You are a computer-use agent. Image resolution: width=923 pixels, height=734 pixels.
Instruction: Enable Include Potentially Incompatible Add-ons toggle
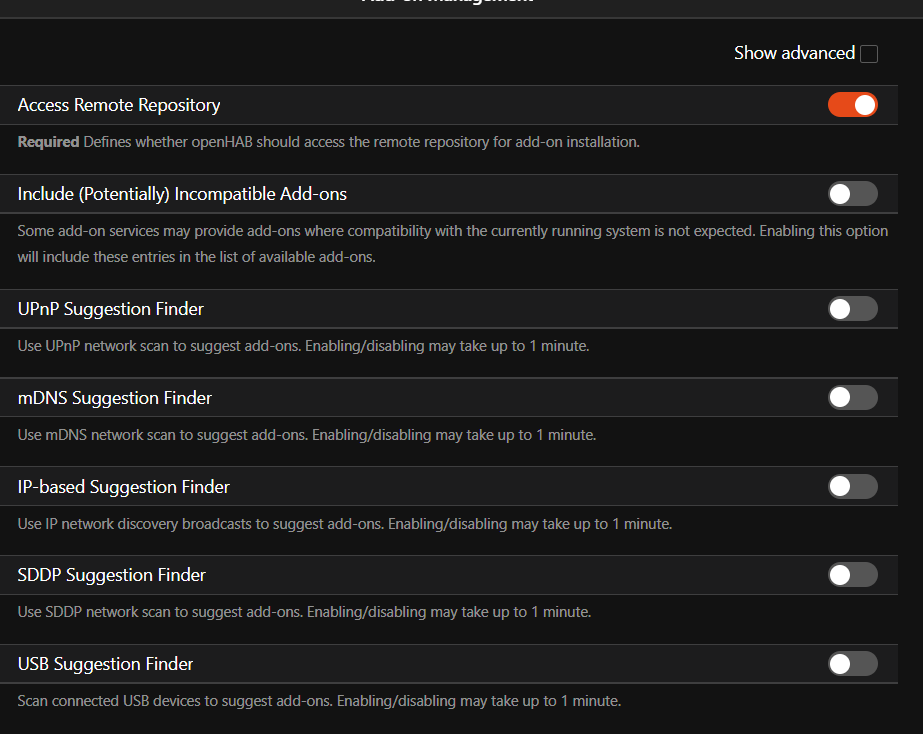point(852,194)
